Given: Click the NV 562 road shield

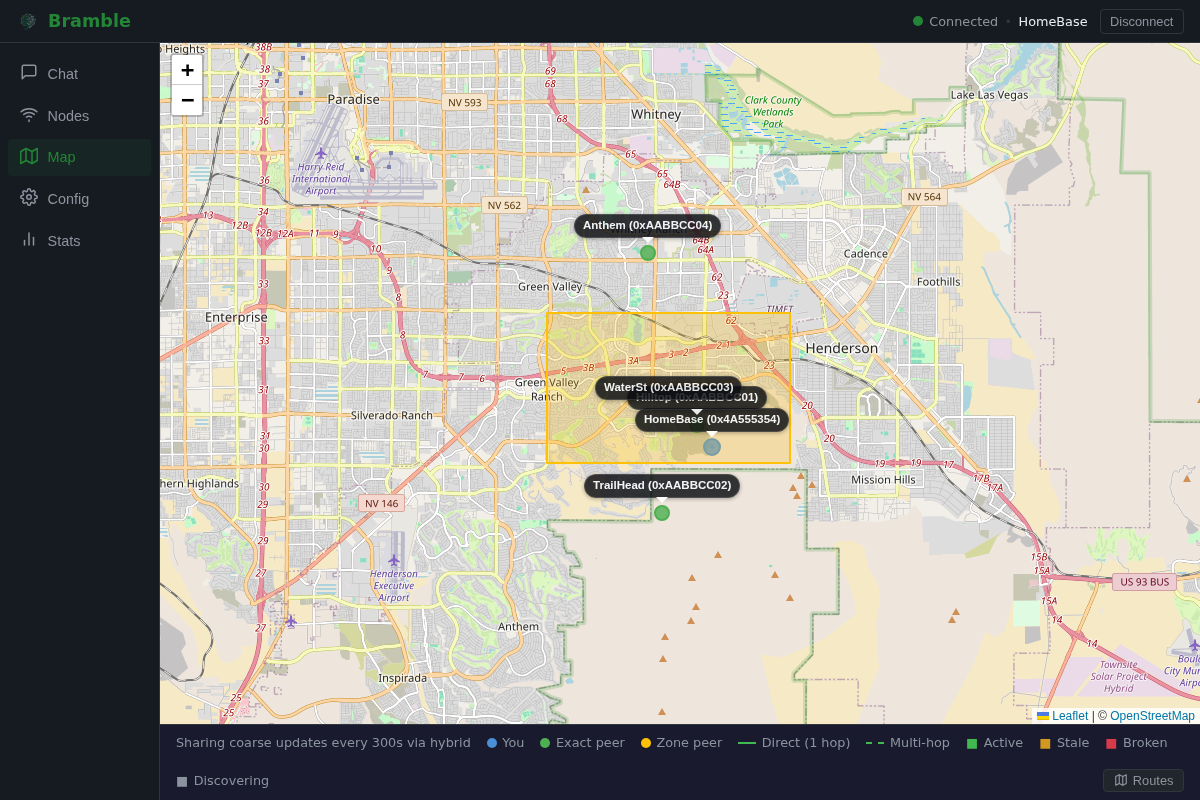Looking at the screenshot, I should click(504, 205).
